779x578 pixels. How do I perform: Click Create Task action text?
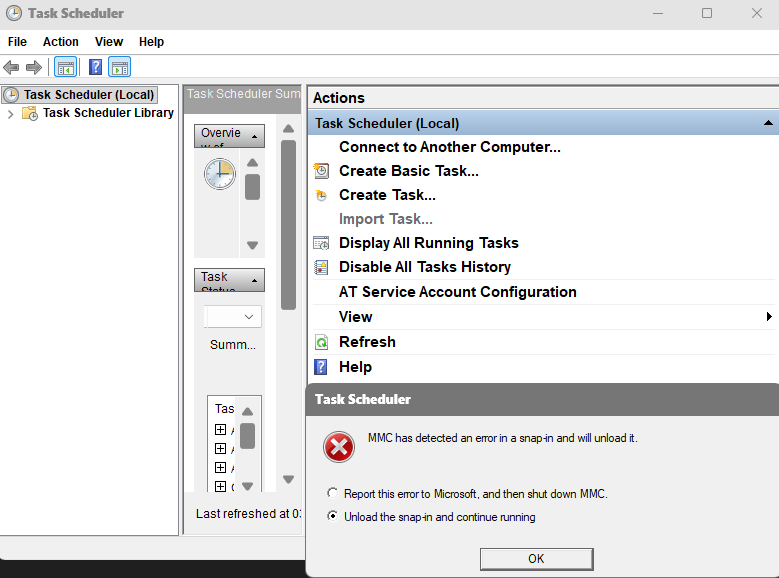(x=388, y=195)
